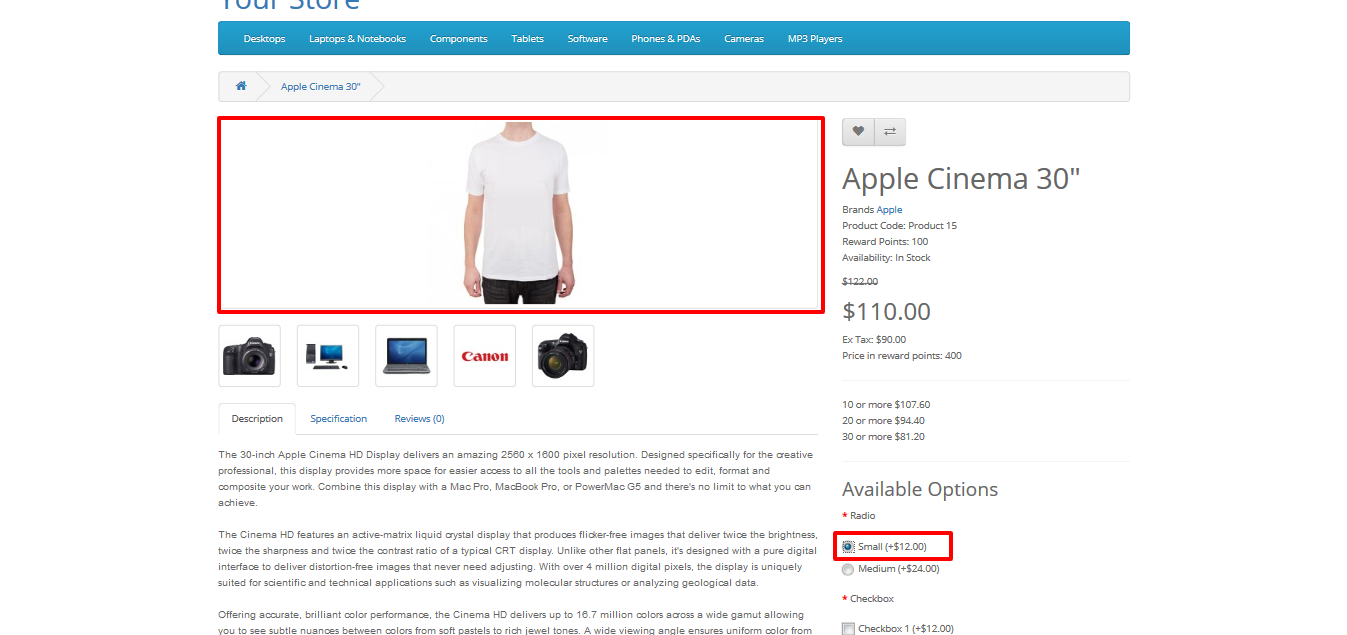Open the Cameras category
The width and height of the screenshot is (1347, 635).
tap(744, 39)
